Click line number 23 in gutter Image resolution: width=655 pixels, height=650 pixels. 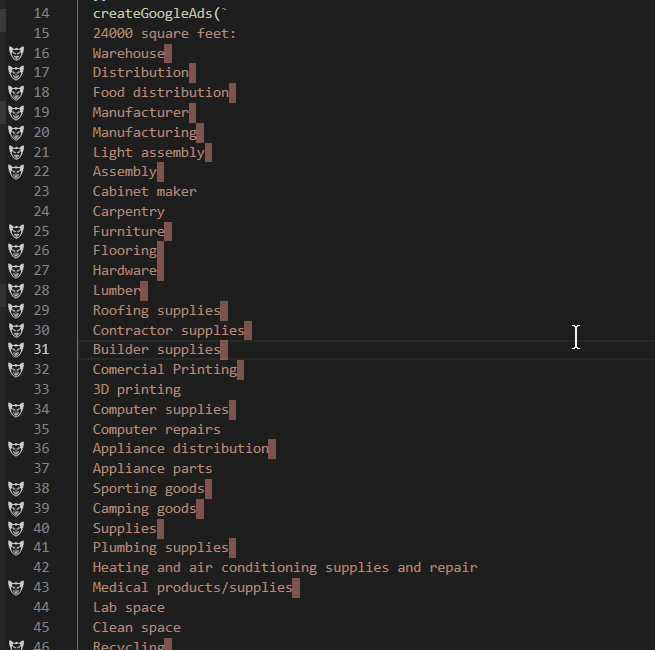(x=41, y=191)
